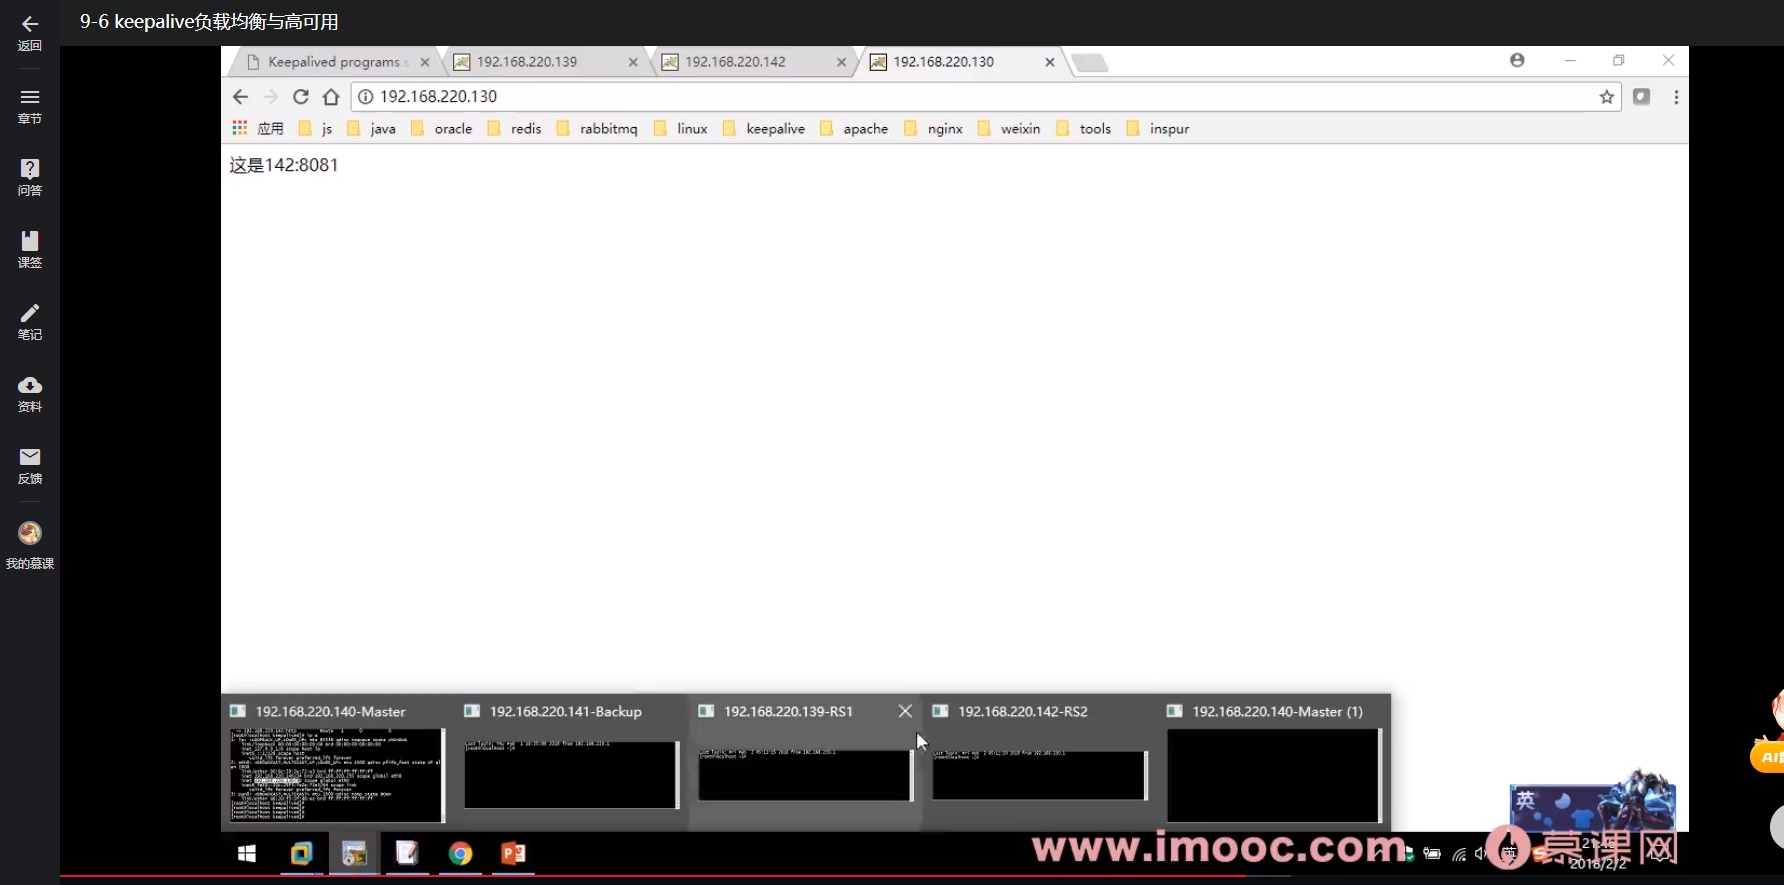Open the linux bookmark folder
This screenshot has height=885, width=1784.
click(680, 128)
